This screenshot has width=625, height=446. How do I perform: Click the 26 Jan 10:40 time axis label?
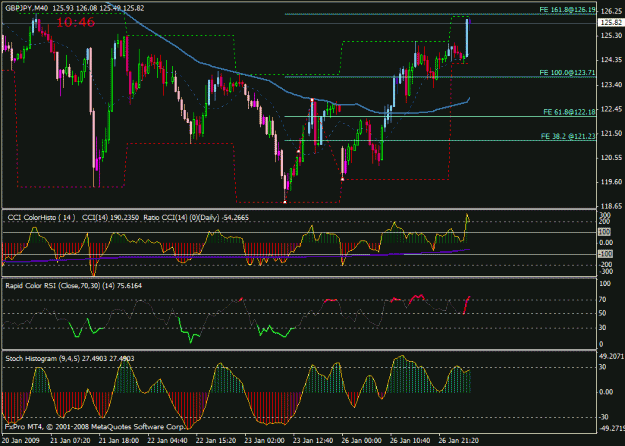(x=411, y=441)
